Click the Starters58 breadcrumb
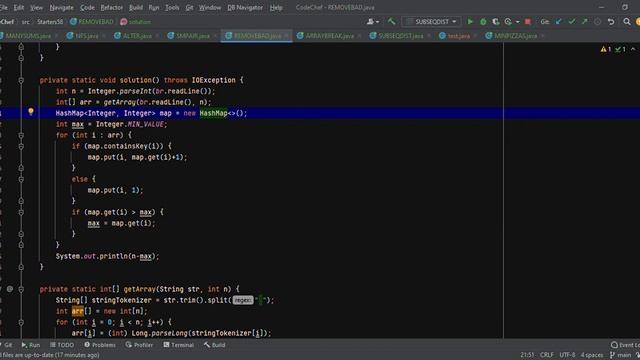 pyautogui.click(x=50, y=22)
